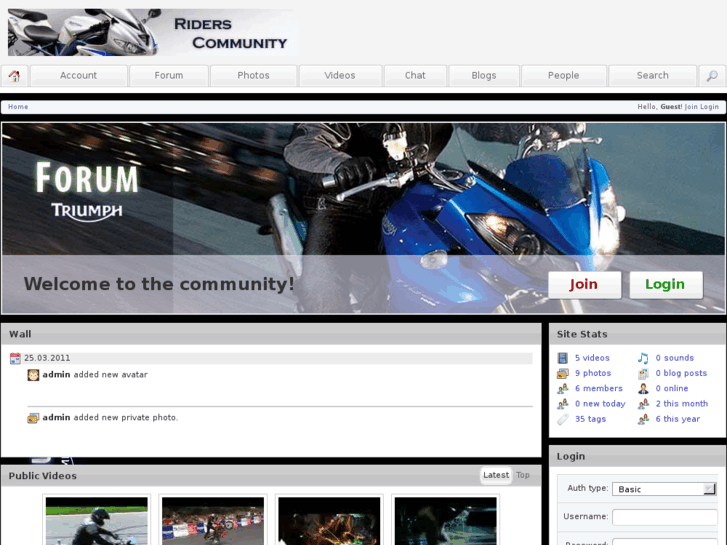Screen dimensions: 727x545
Task: Open the Auth type dropdown
Action: tap(664, 489)
